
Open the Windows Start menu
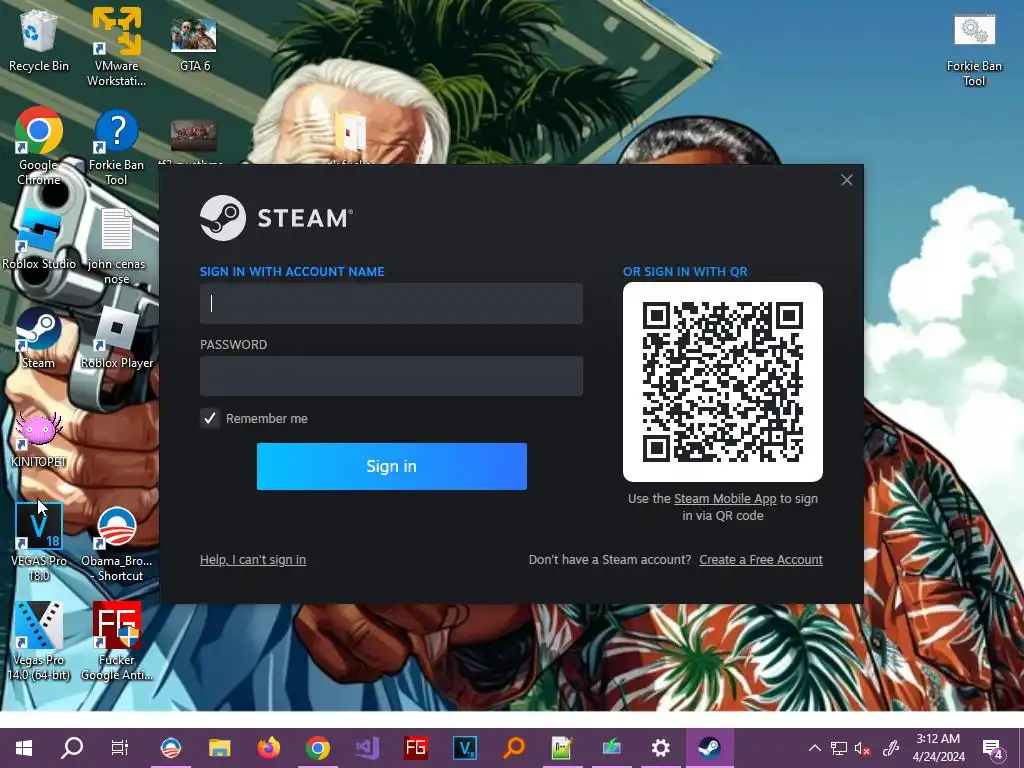[24, 747]
